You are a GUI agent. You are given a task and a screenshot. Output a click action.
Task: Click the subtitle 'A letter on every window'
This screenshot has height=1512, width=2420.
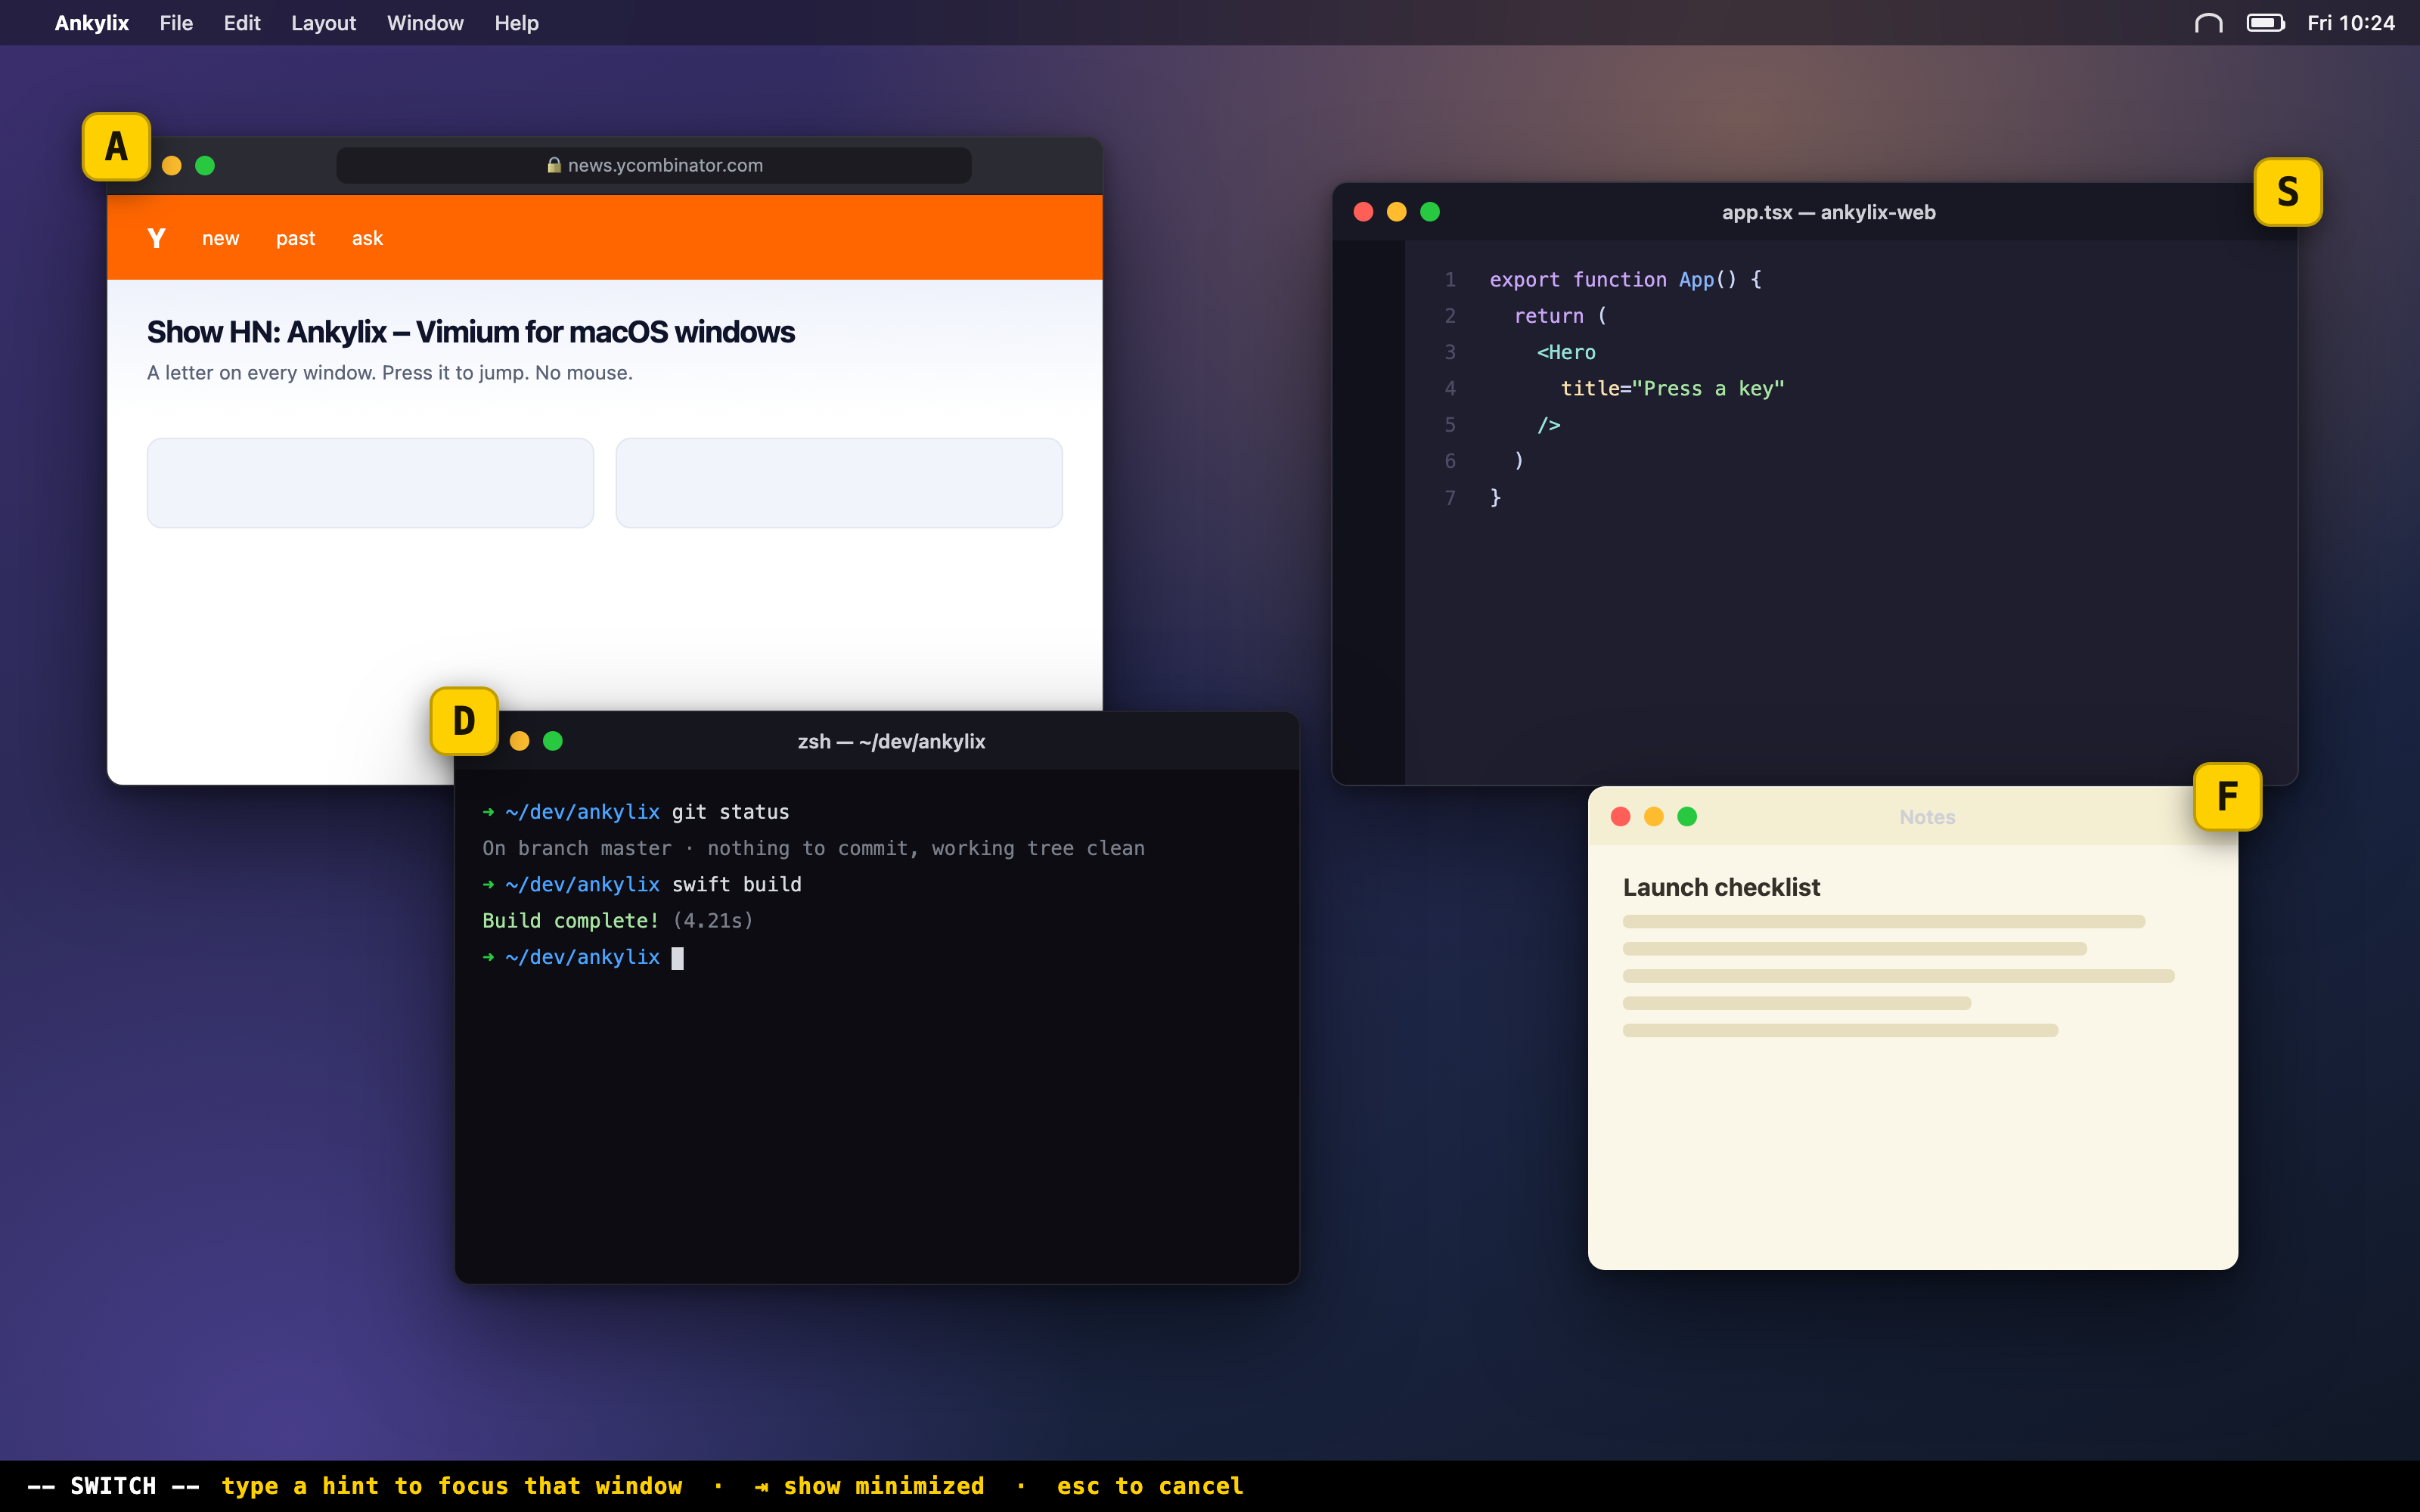pyautogui.click(x=390, y=373)
